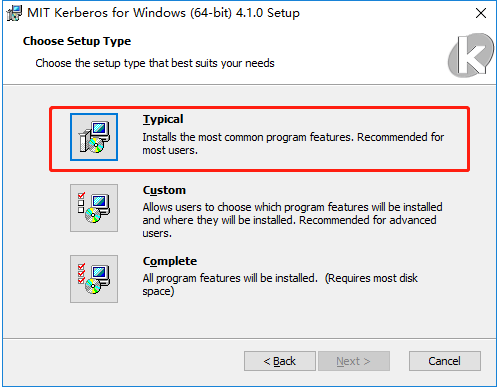Click the installer icon in title bar
Screen dimensions: 499x389
[x=14, y=13]
